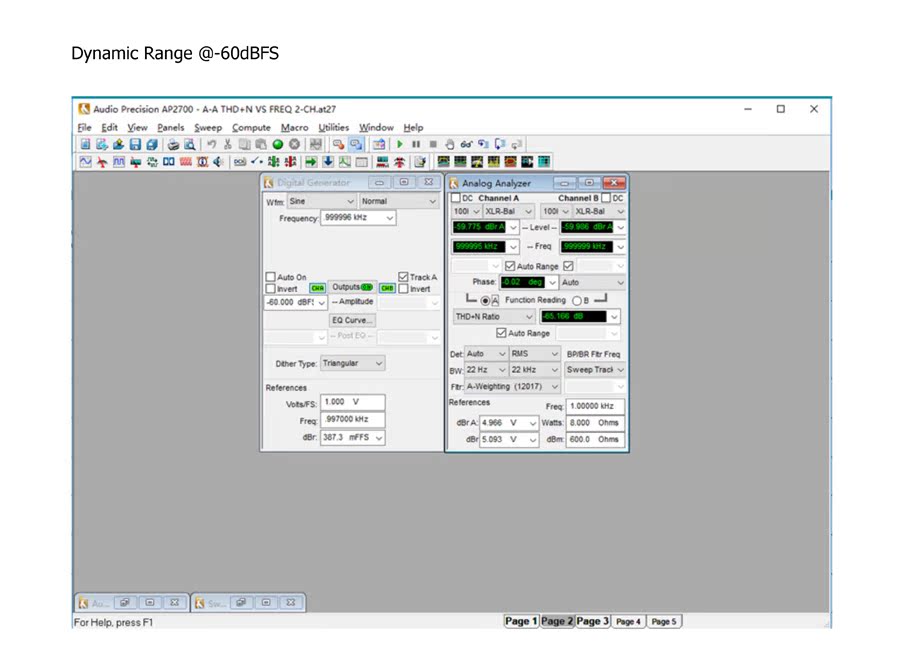Click the red airplane-shaped toolbar icon

point(102,162)
